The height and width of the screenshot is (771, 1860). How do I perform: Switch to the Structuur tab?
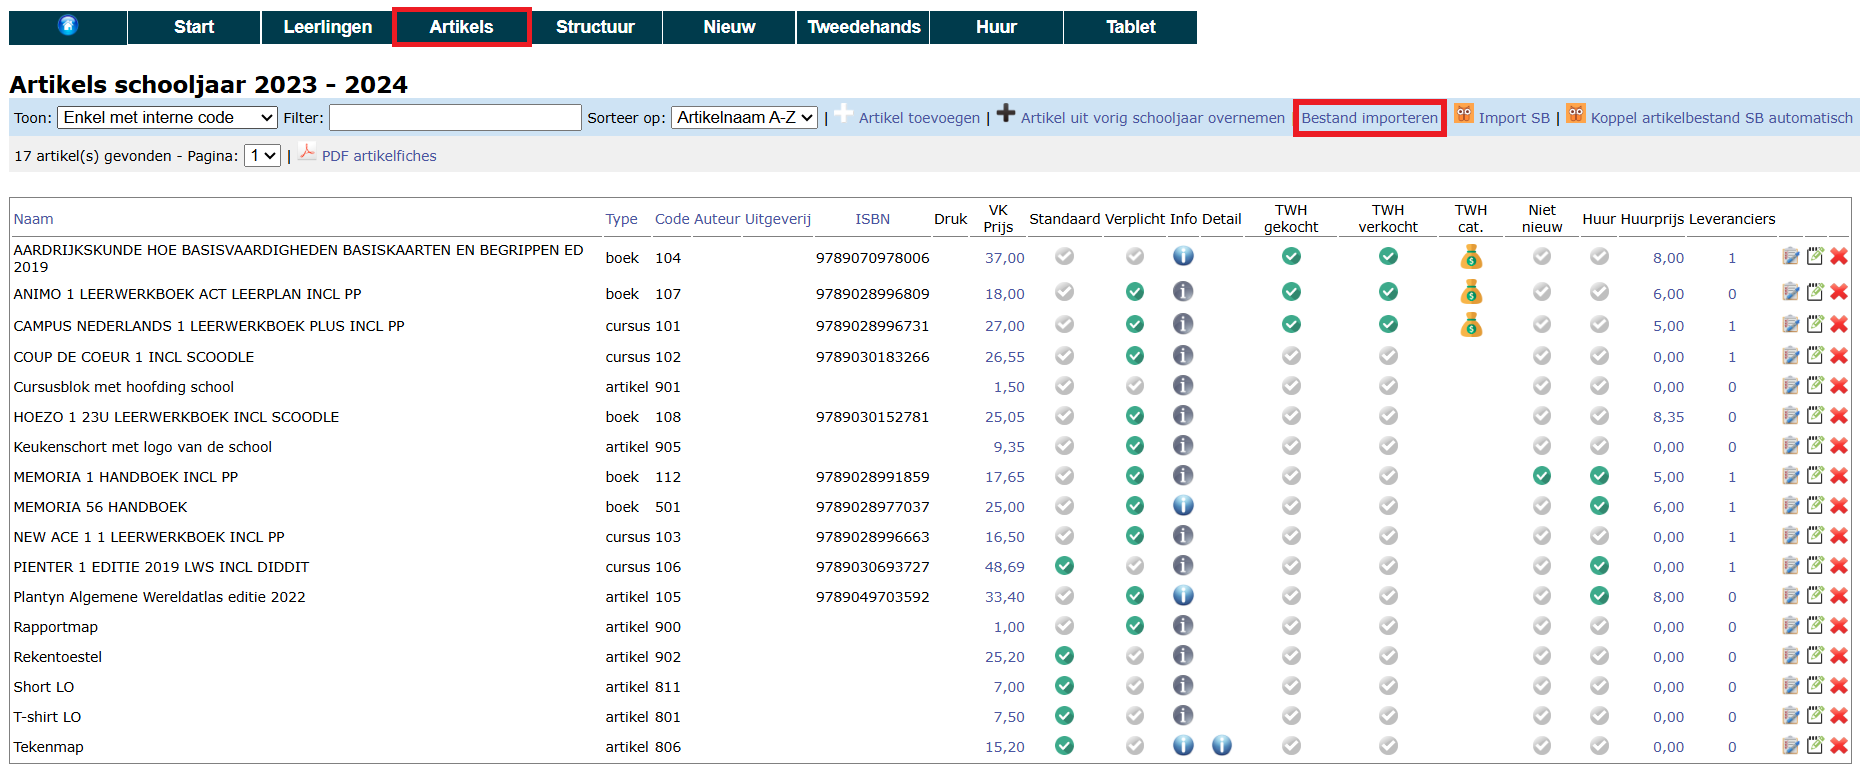click(x=595, y=27)
